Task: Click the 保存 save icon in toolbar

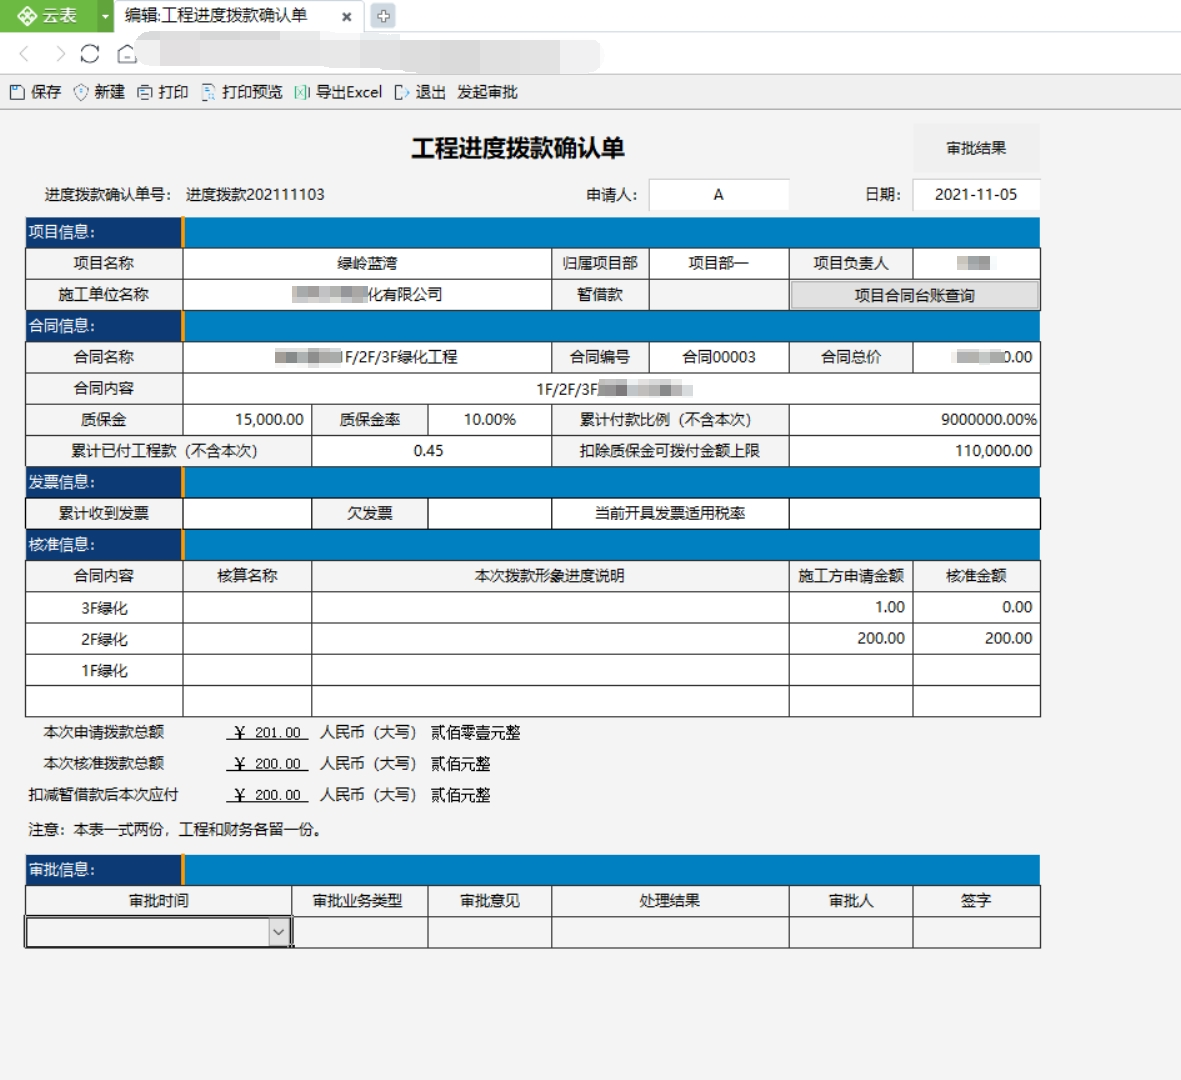Action: 17,92
